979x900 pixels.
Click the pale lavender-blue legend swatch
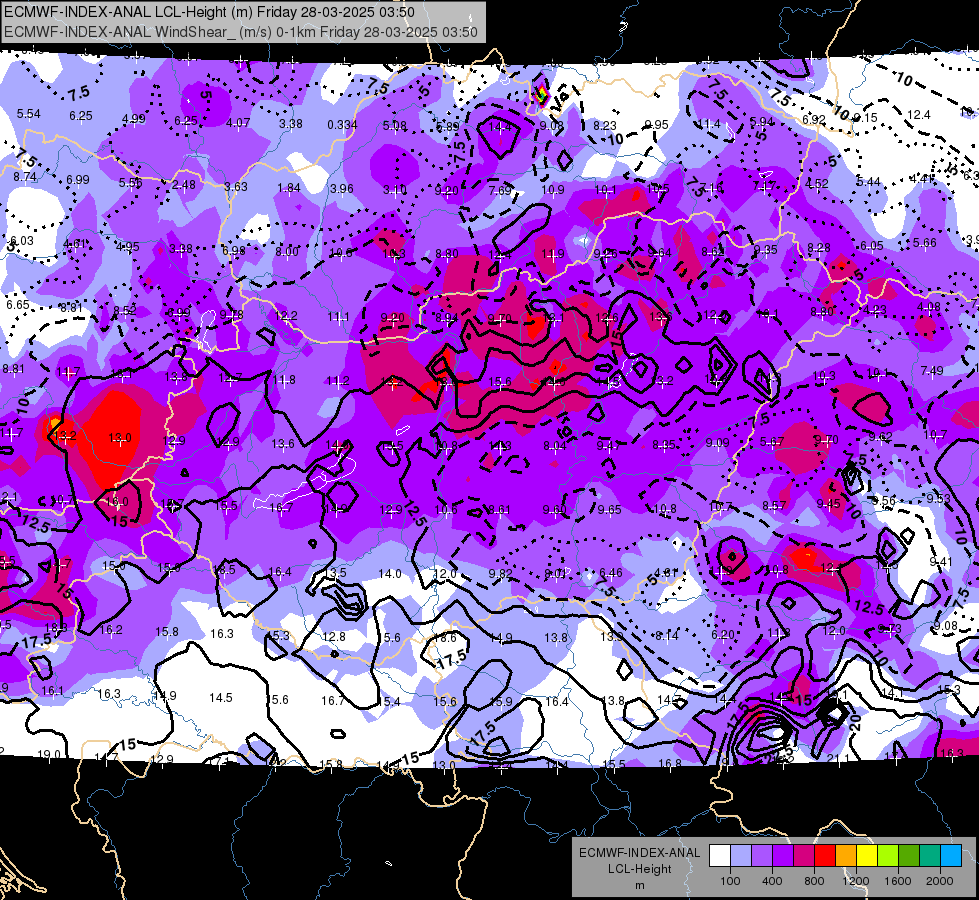coord(741,856)
